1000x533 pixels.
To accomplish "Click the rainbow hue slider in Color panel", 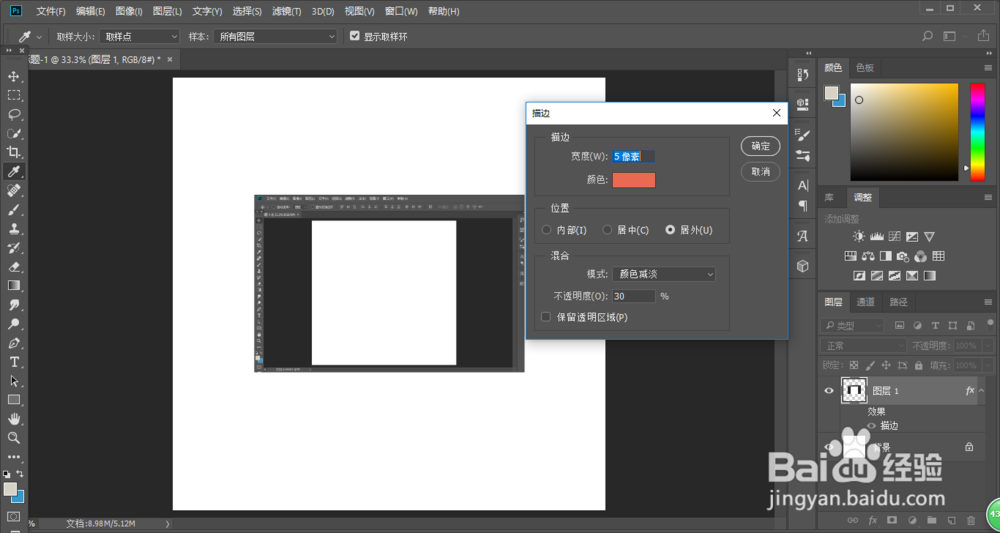I will pyautogui.click(x=977, y=132).
